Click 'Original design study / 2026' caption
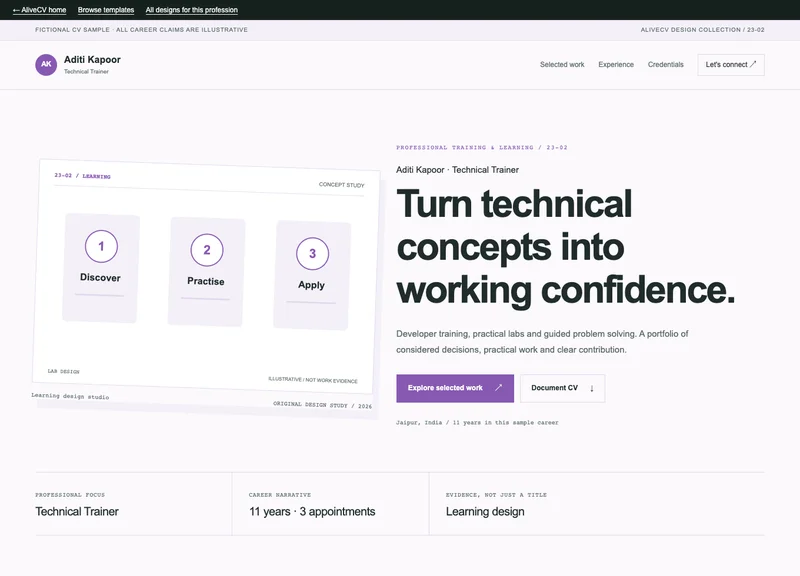The image size is (800, 576). point(322,405)
